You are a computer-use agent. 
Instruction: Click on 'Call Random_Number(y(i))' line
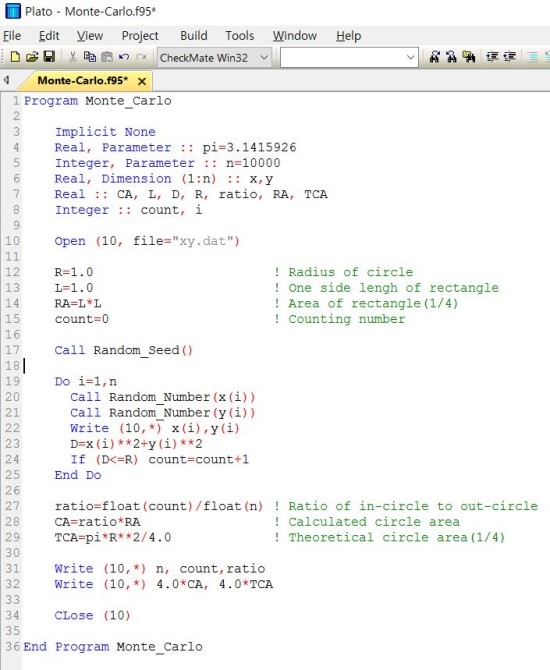pos(162,413)
